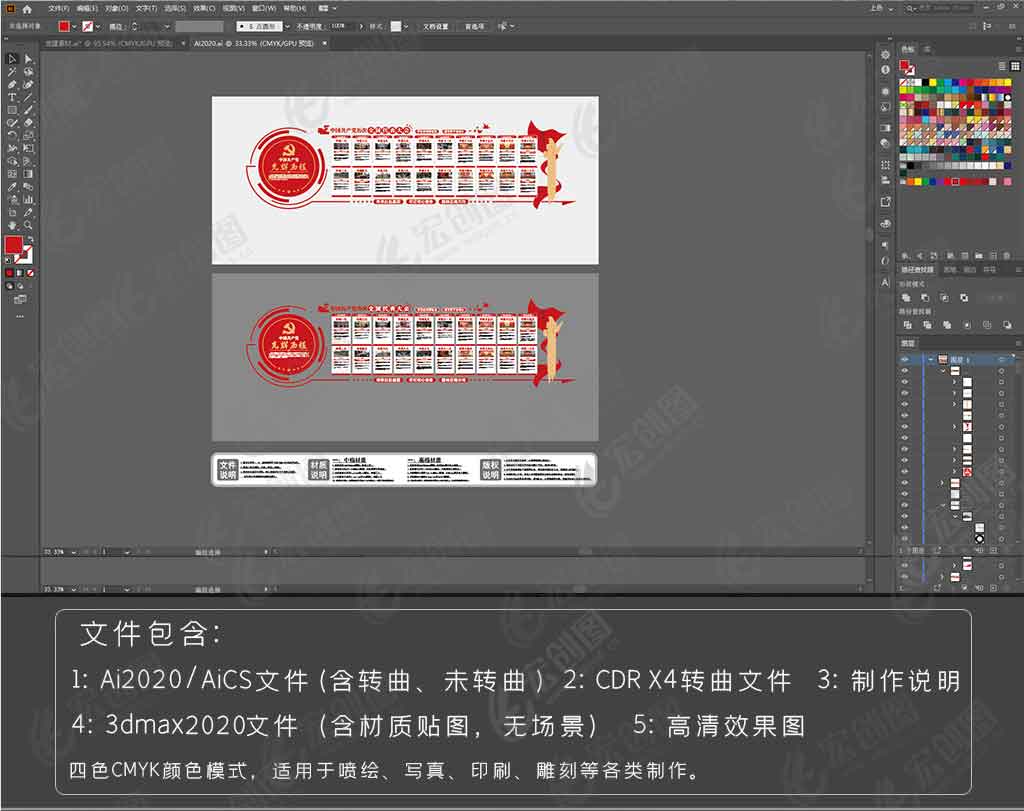The height and width of the screenshot is (811, 1024).
Task: Click the toolbar red Fill swatch
Action: click(x=13, y=245)
